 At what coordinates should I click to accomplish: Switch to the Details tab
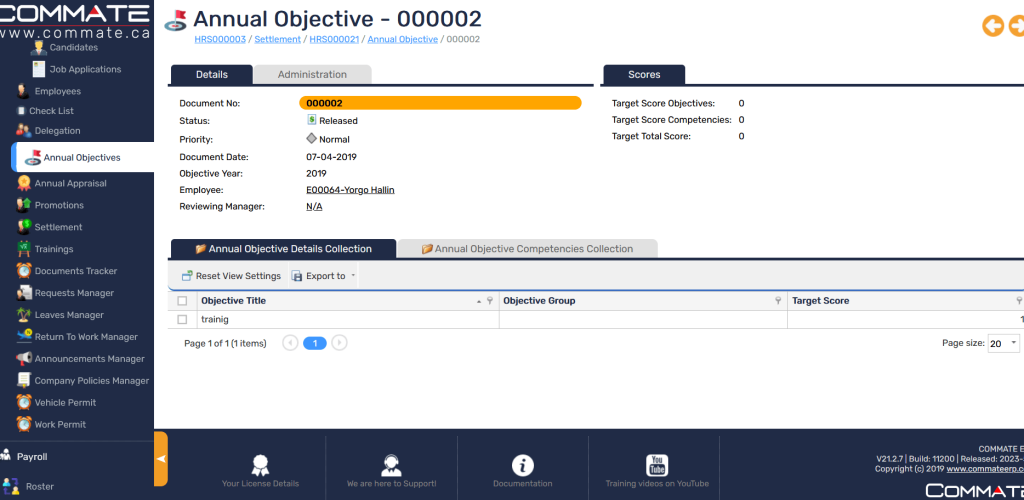212,74
